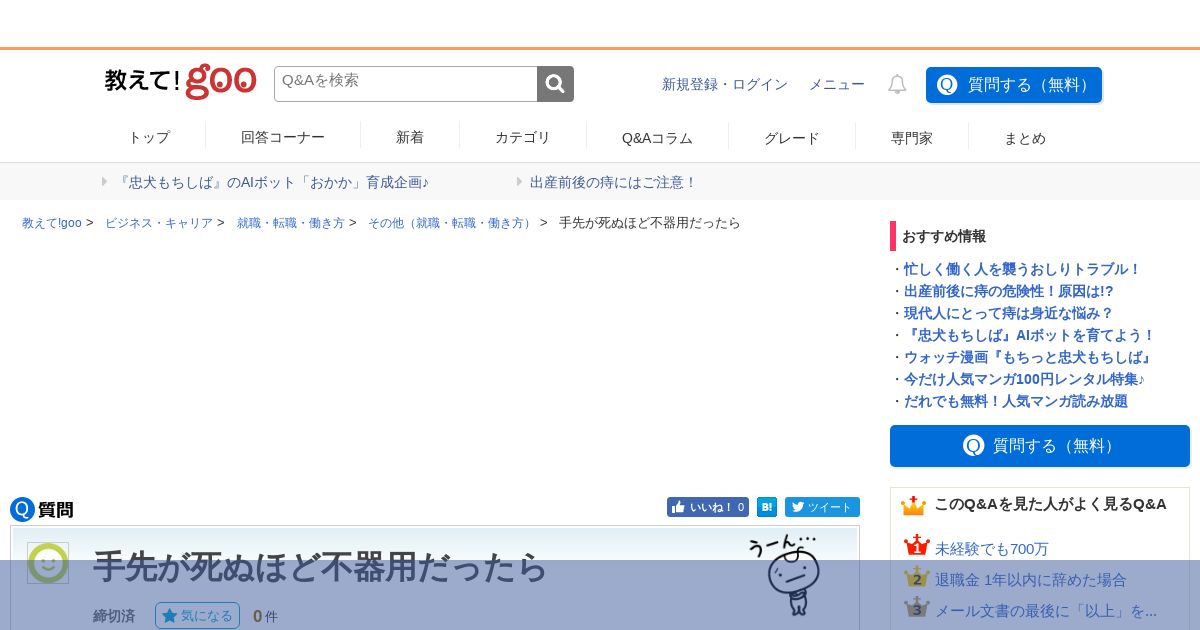Open だれでも無料！人気マンガ読み放題 link
Viewport: 1200px width, 630px height.
coord(1016,401)
